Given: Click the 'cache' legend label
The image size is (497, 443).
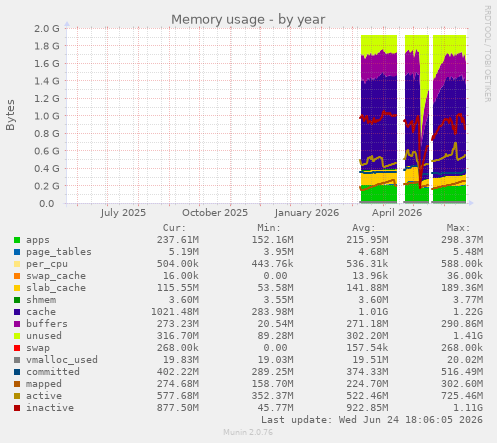Looking at the screenshot, I should (x=41, y=312).
